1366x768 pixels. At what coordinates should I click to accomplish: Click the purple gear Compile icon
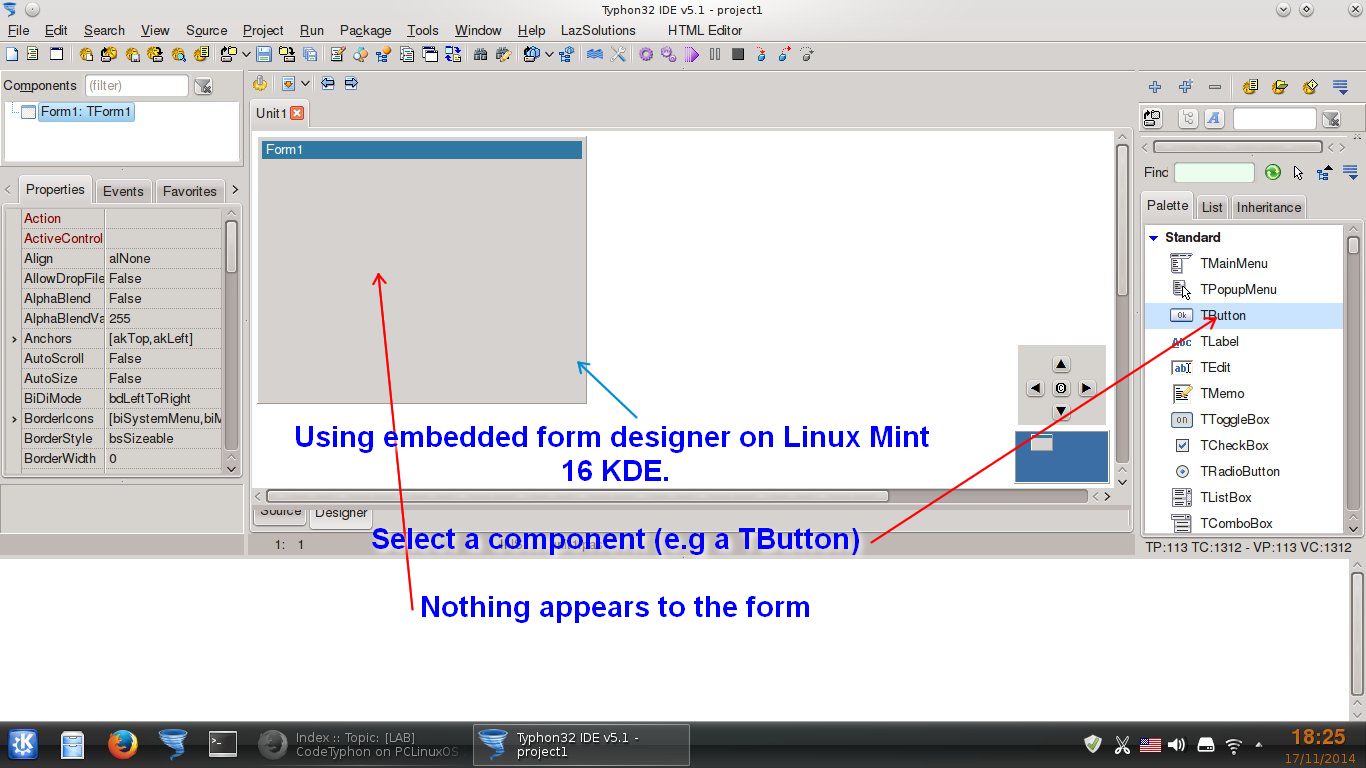[646, 54]
